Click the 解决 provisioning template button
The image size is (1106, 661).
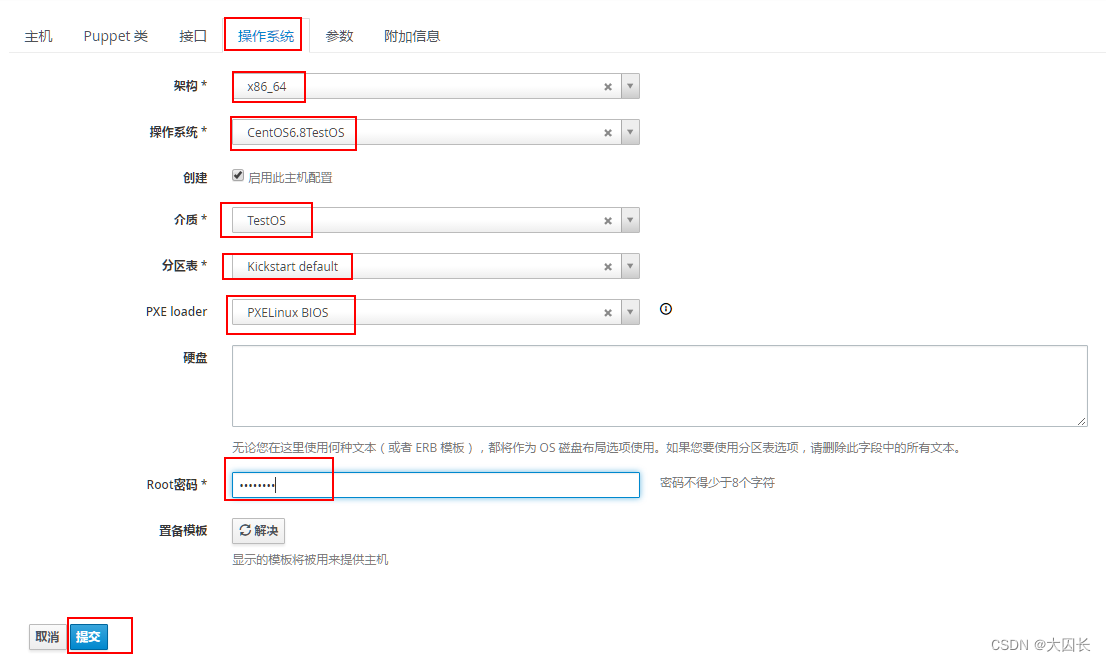point(258,530)
